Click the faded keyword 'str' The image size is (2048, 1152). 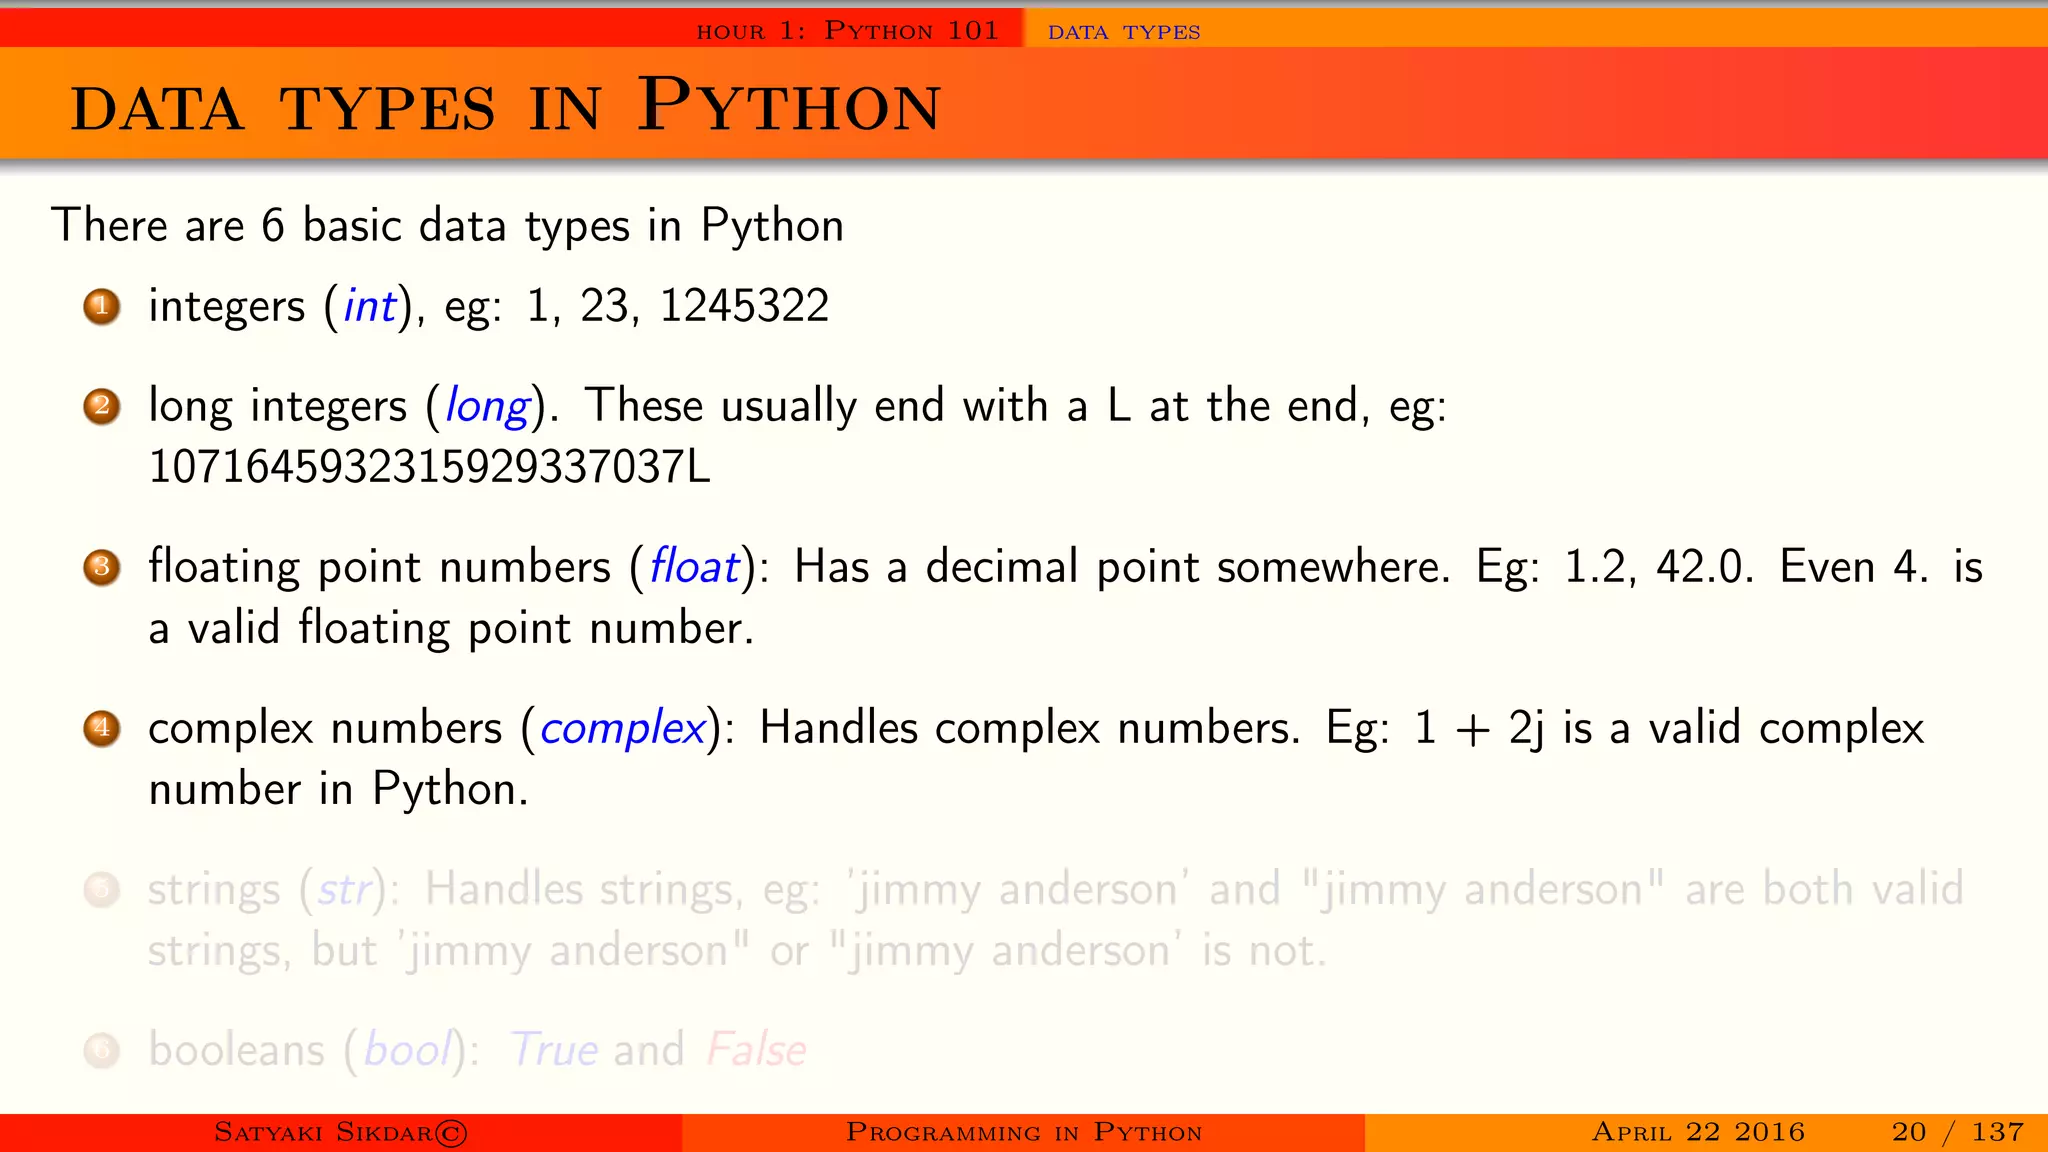point(345,889)
